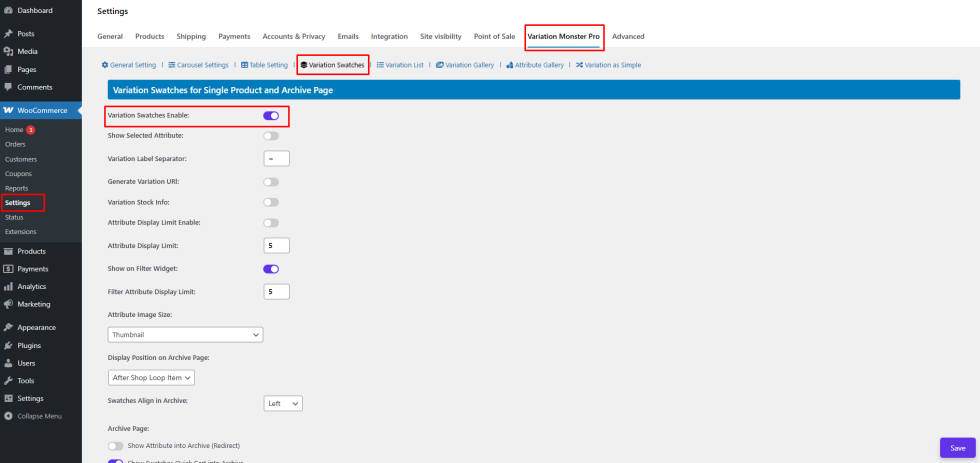Click the Filter Attribute Display Limit field
Screen dimensions: 980x463
pyautogui.click(x=276, y=292)
